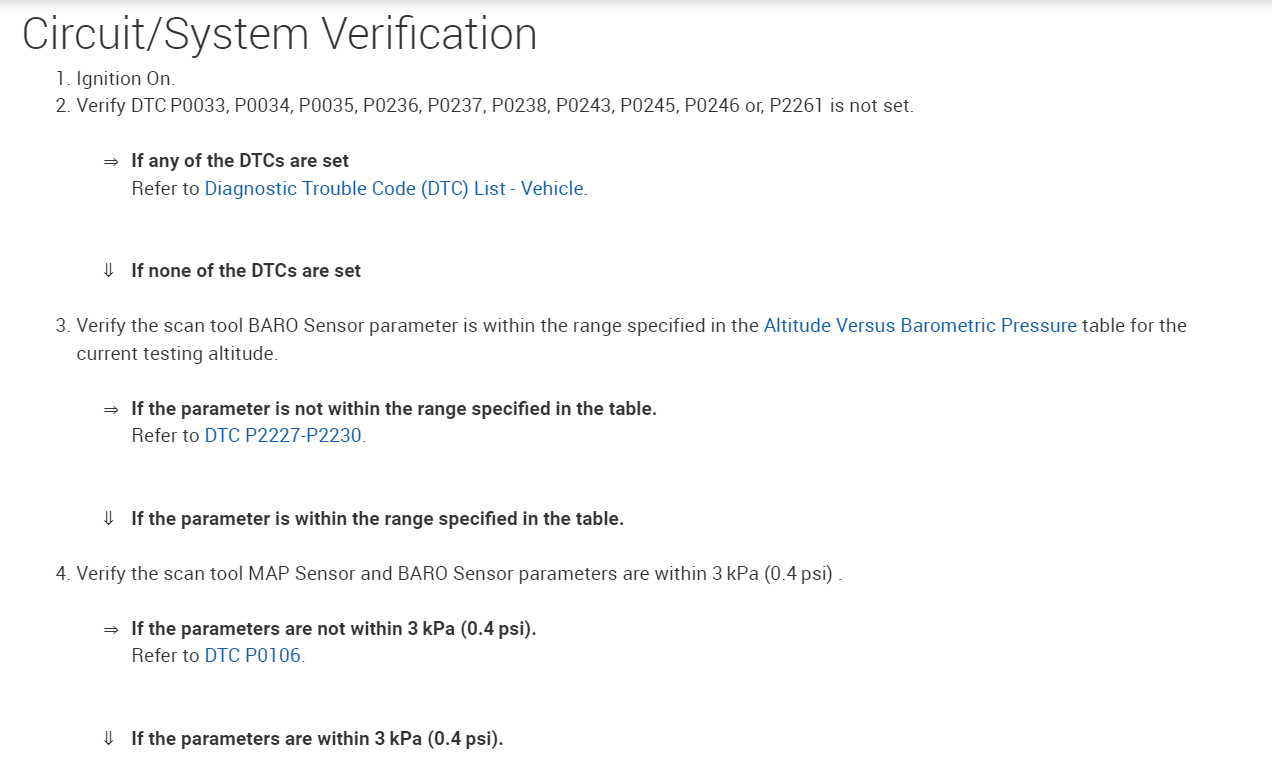Click the "Ignition On" step text
Viewport: 1272px width, 772px height.
pos(125,78)
